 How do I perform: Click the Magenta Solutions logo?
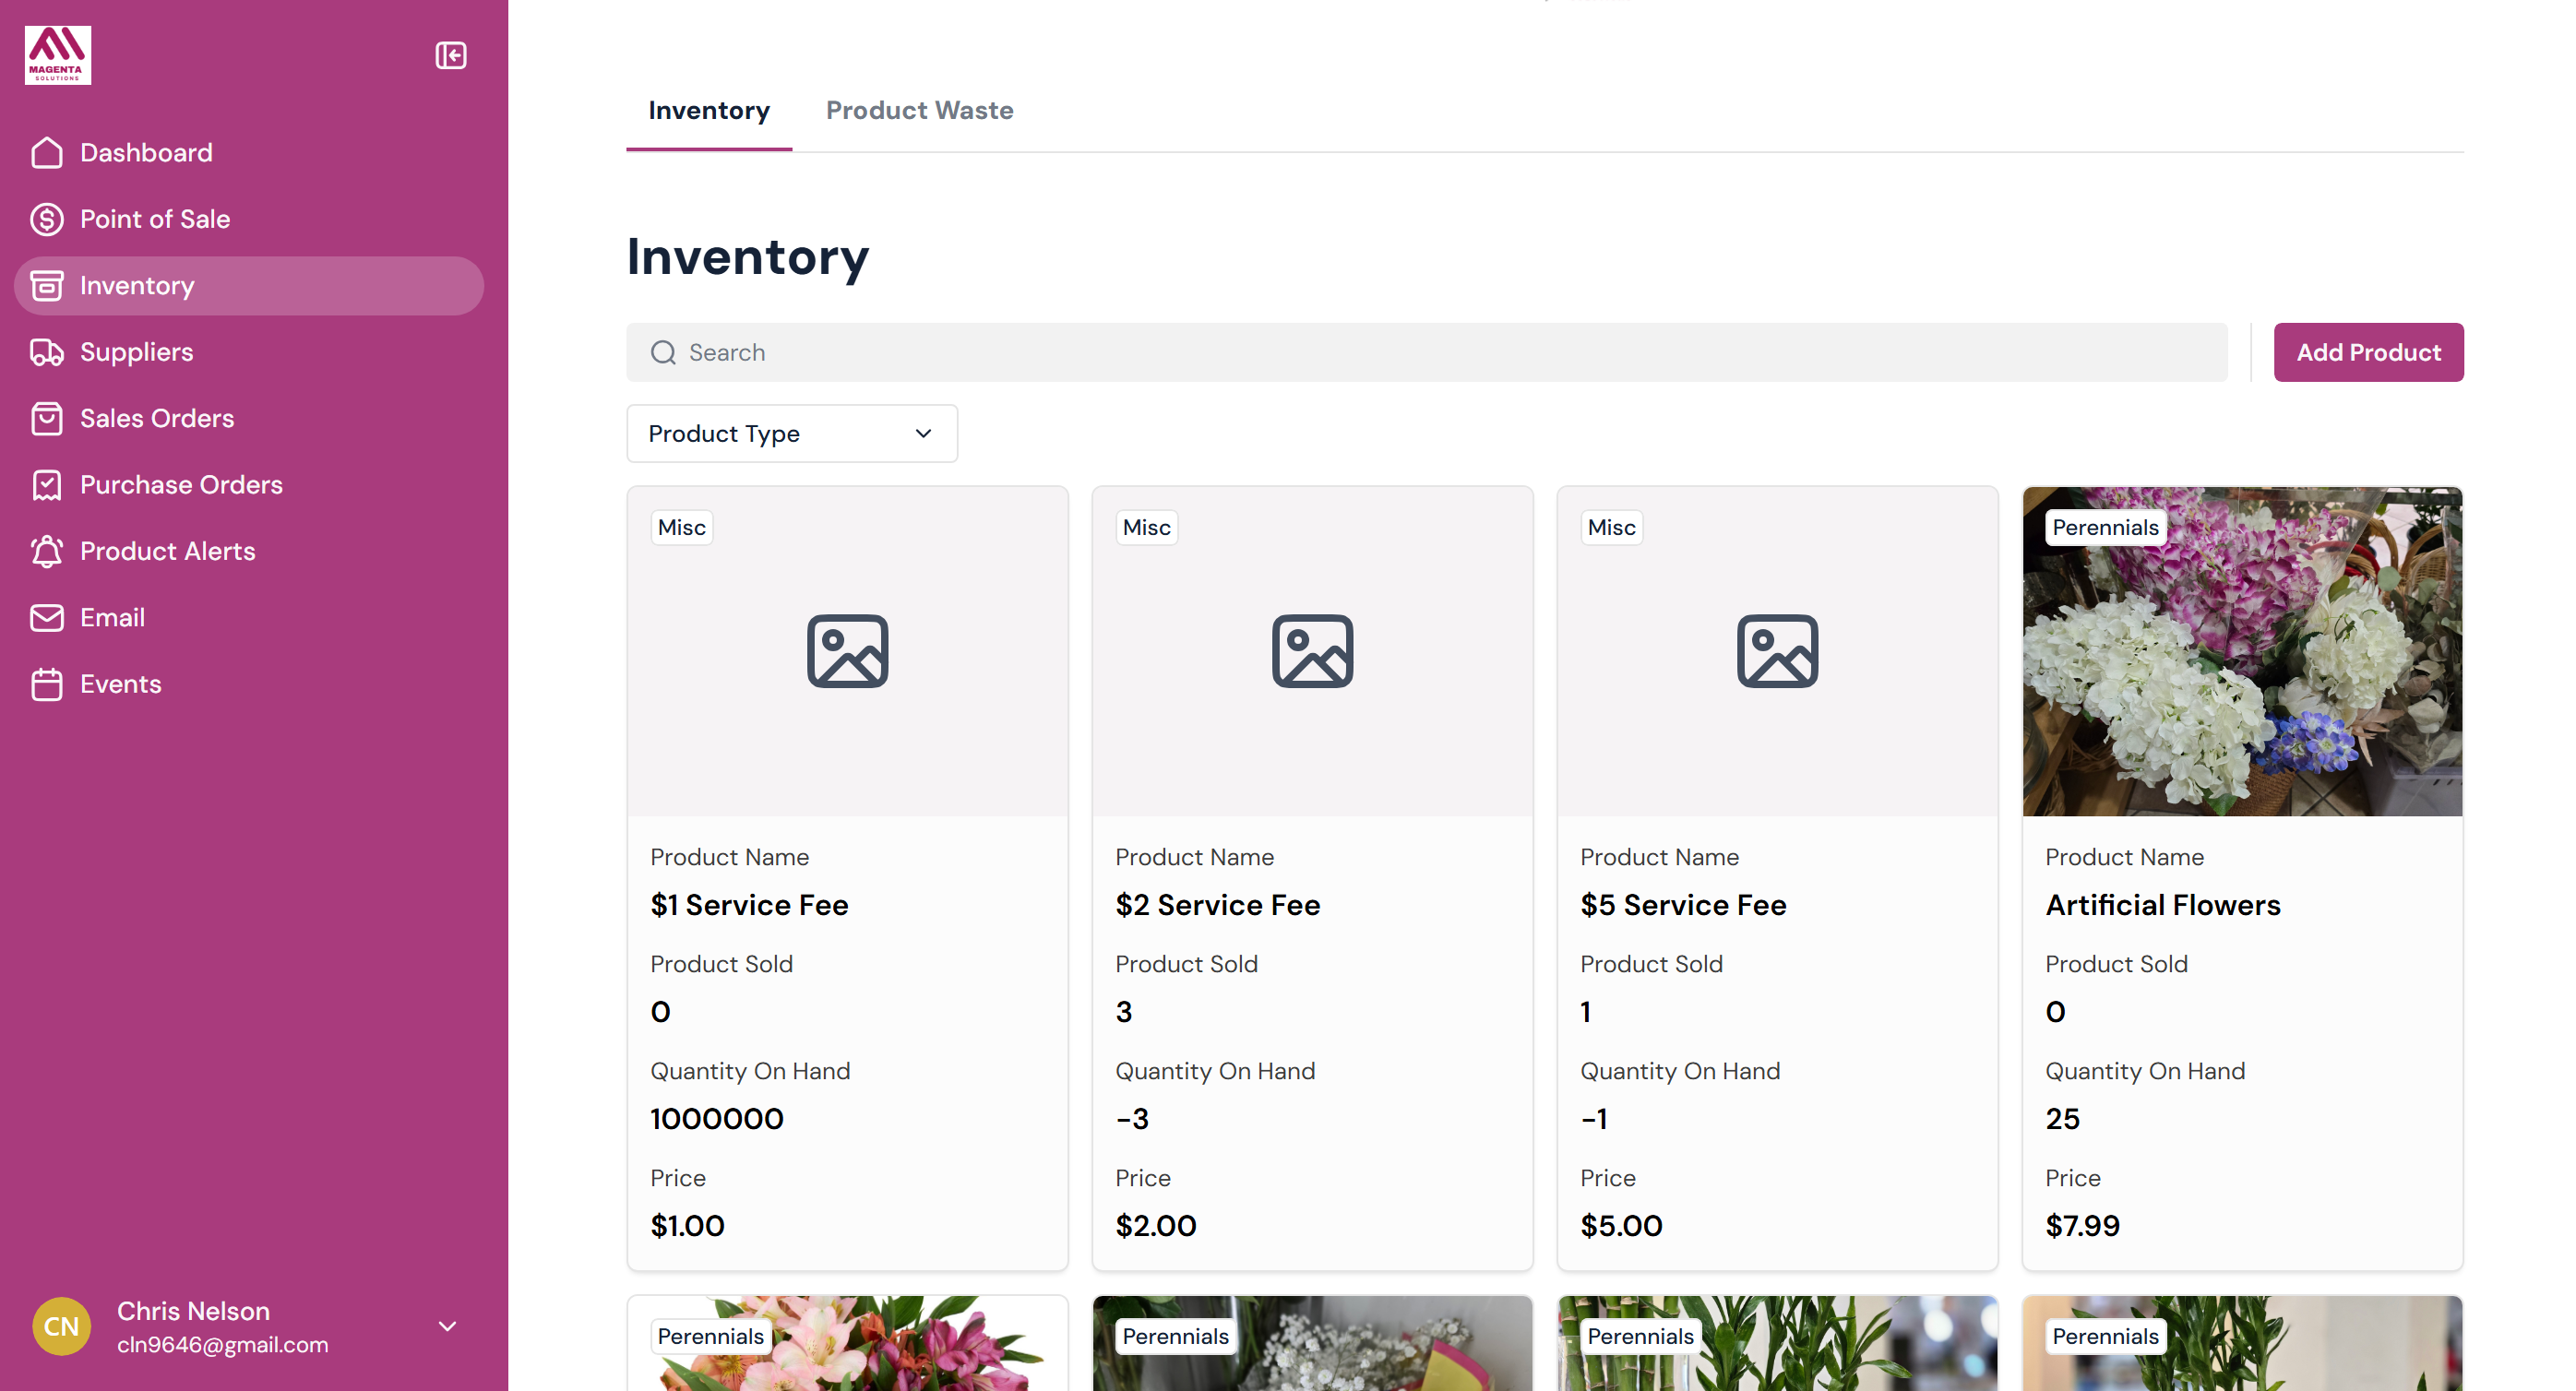(x=58, y=55)
